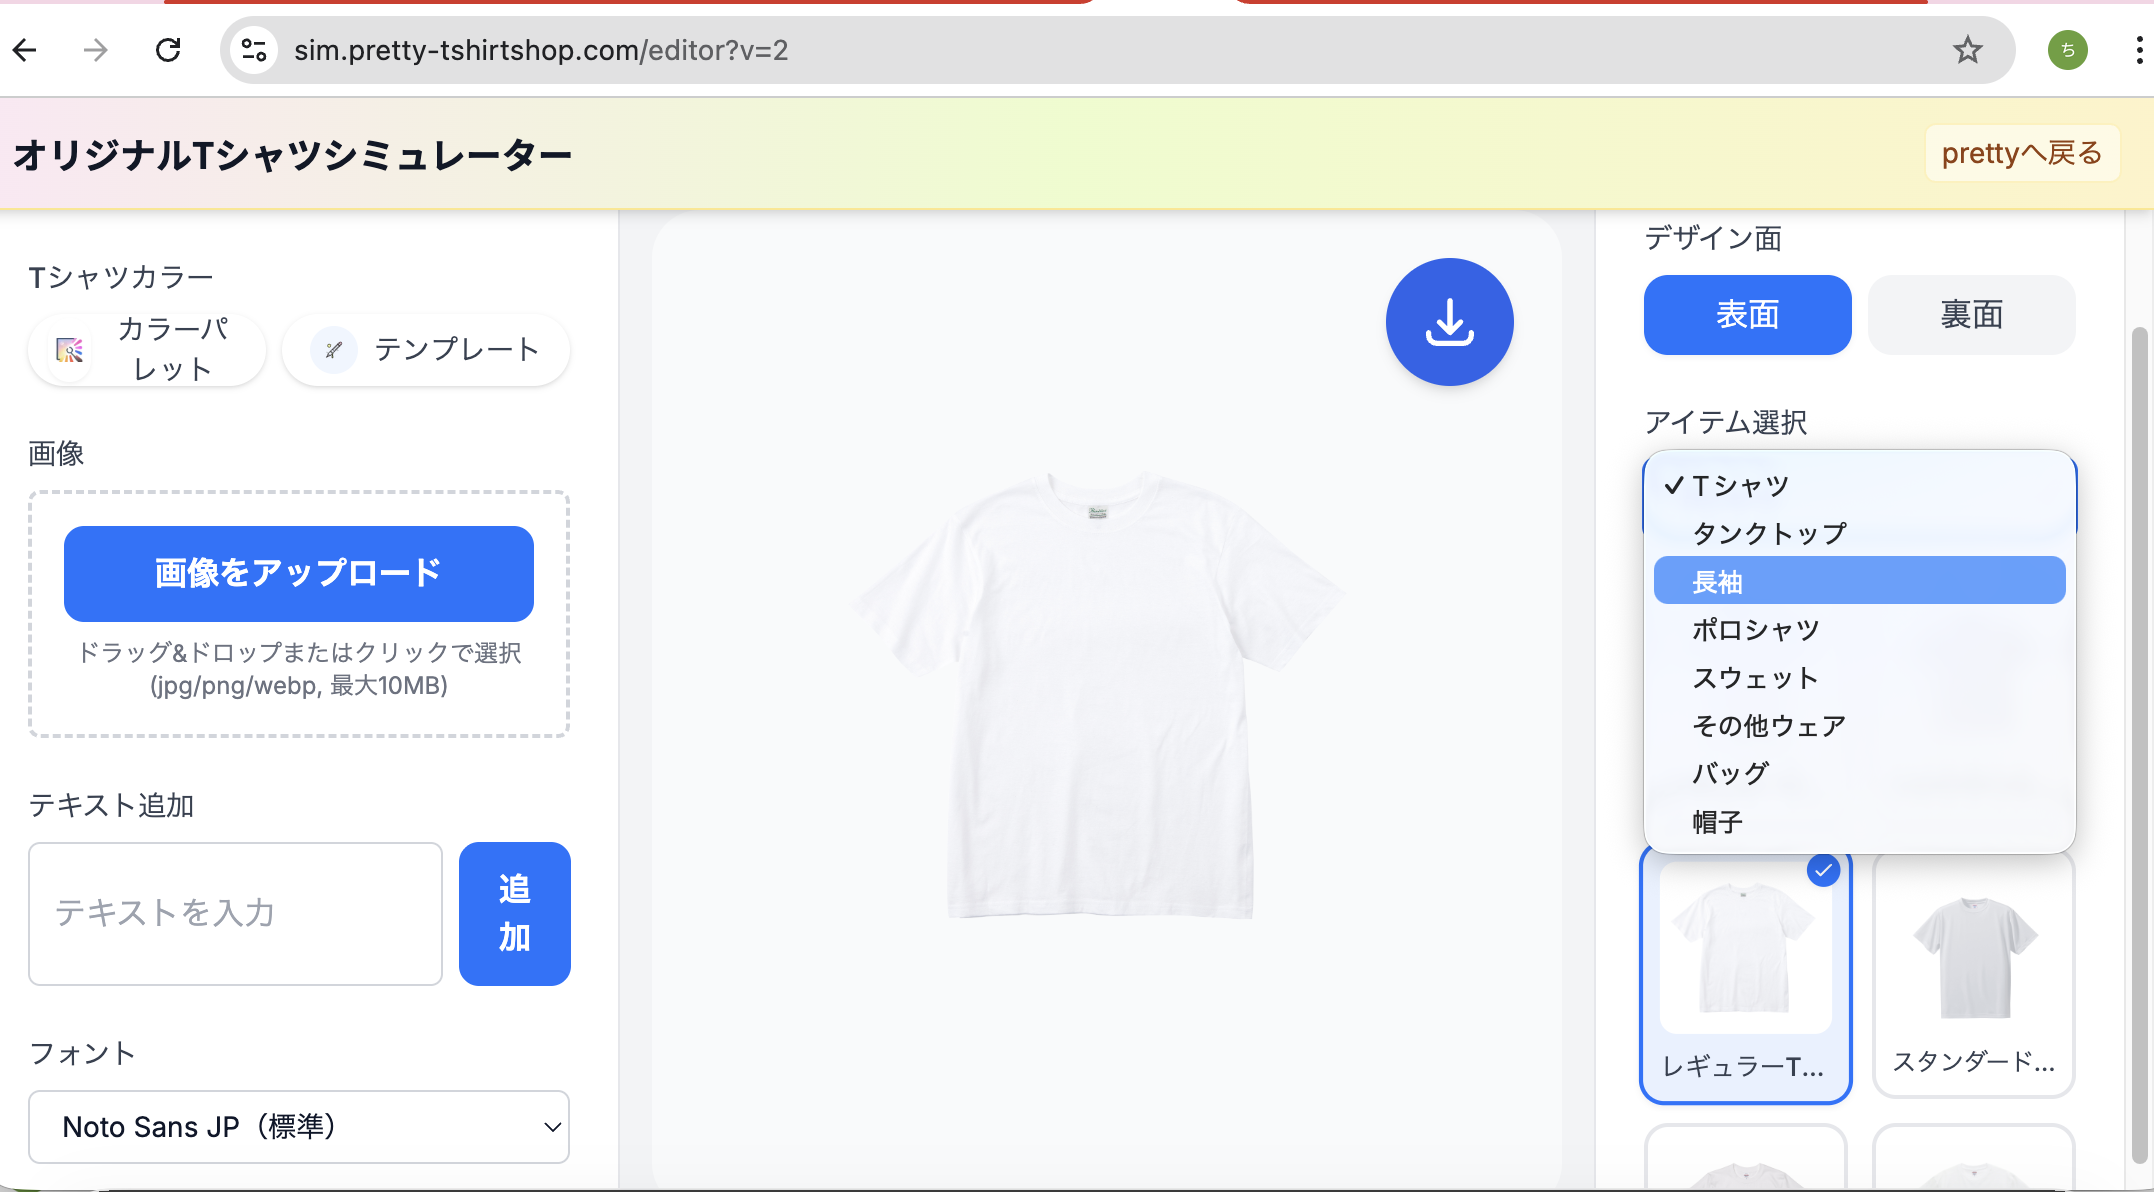The height and width of the screenshot is (1192, 2154).
Task: Open the green profile avatar
Action: (x=2067, y=50)
